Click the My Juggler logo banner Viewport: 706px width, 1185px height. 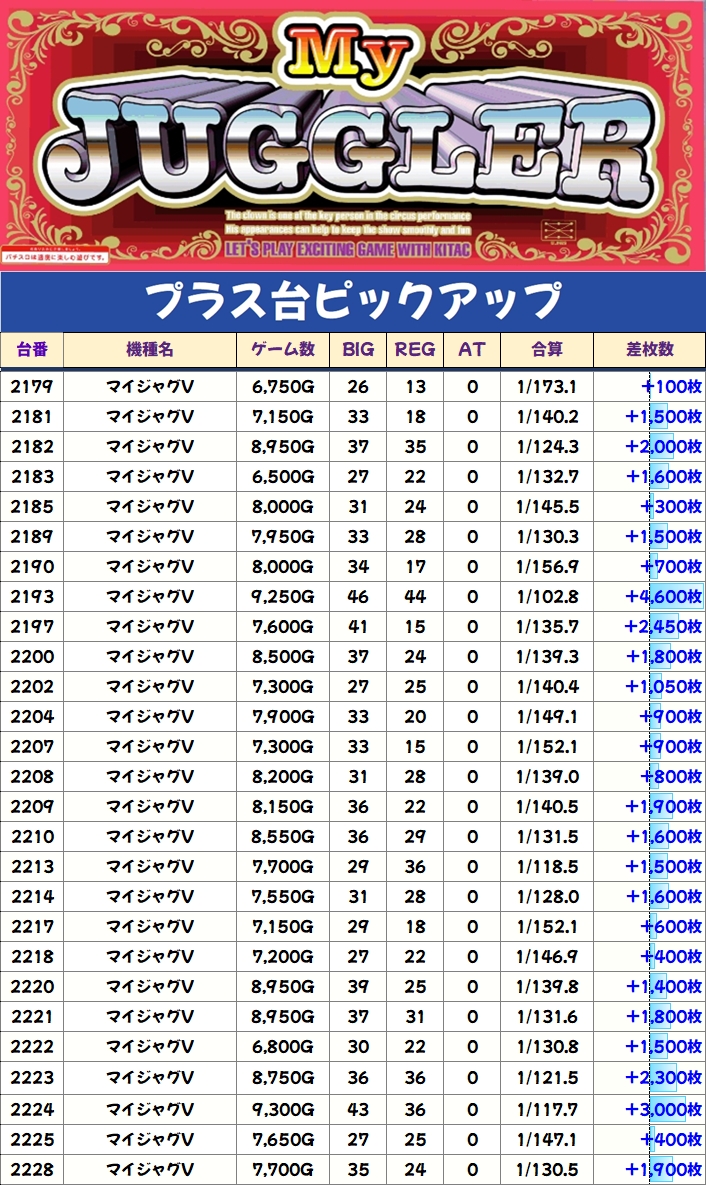coord(352,135)
